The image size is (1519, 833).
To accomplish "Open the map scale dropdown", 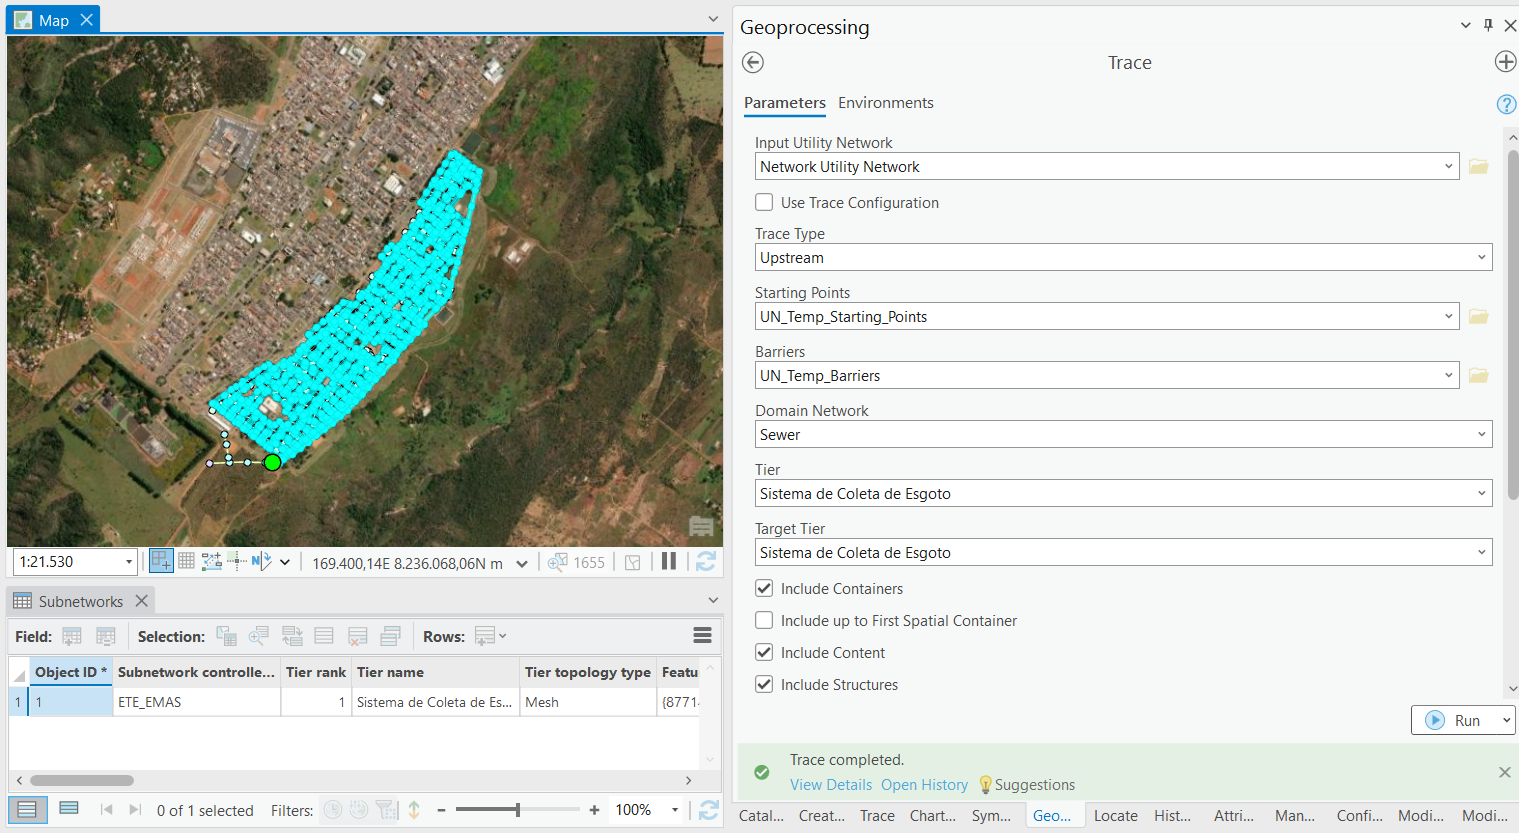I will point(129,561).
